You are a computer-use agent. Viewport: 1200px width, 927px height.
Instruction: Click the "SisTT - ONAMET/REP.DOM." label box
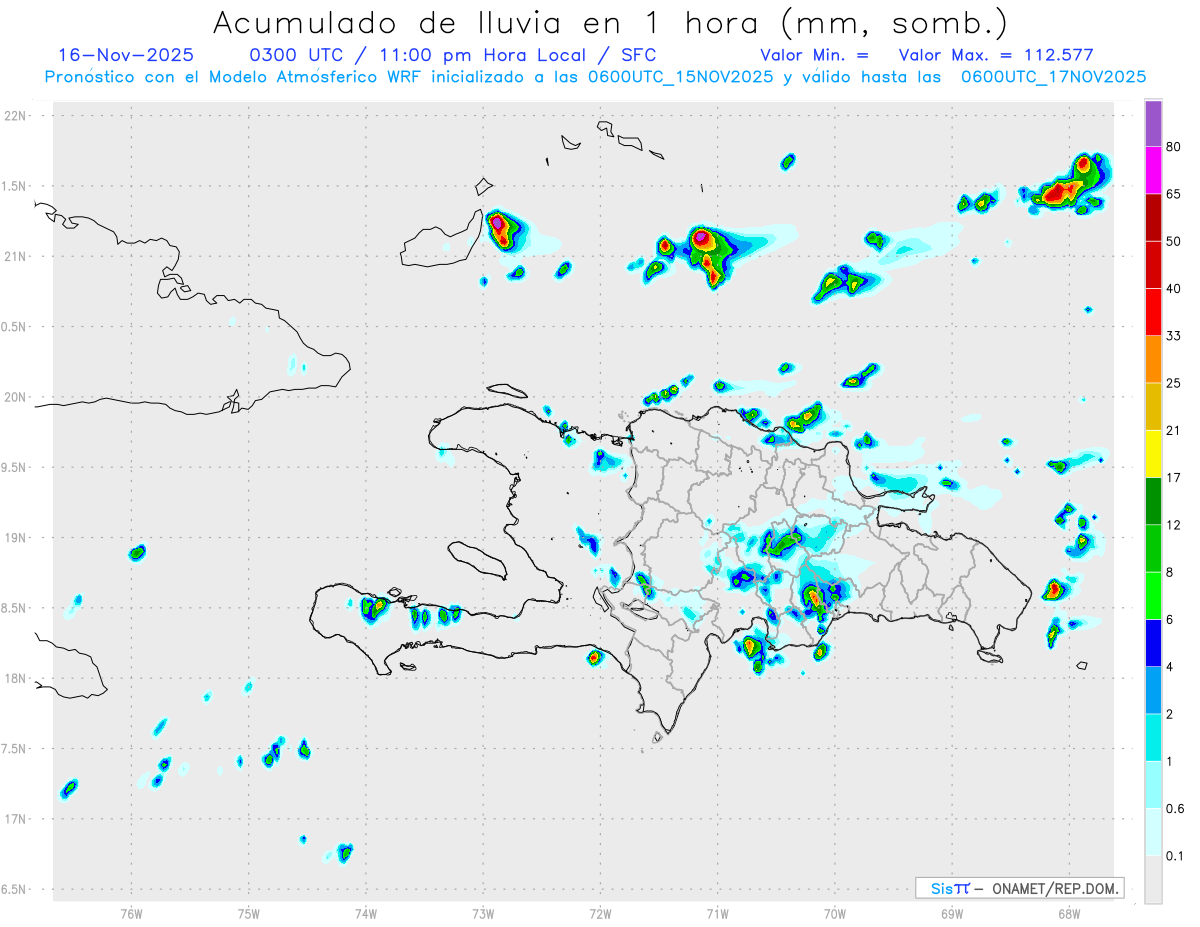click(x=1019, y=888)
